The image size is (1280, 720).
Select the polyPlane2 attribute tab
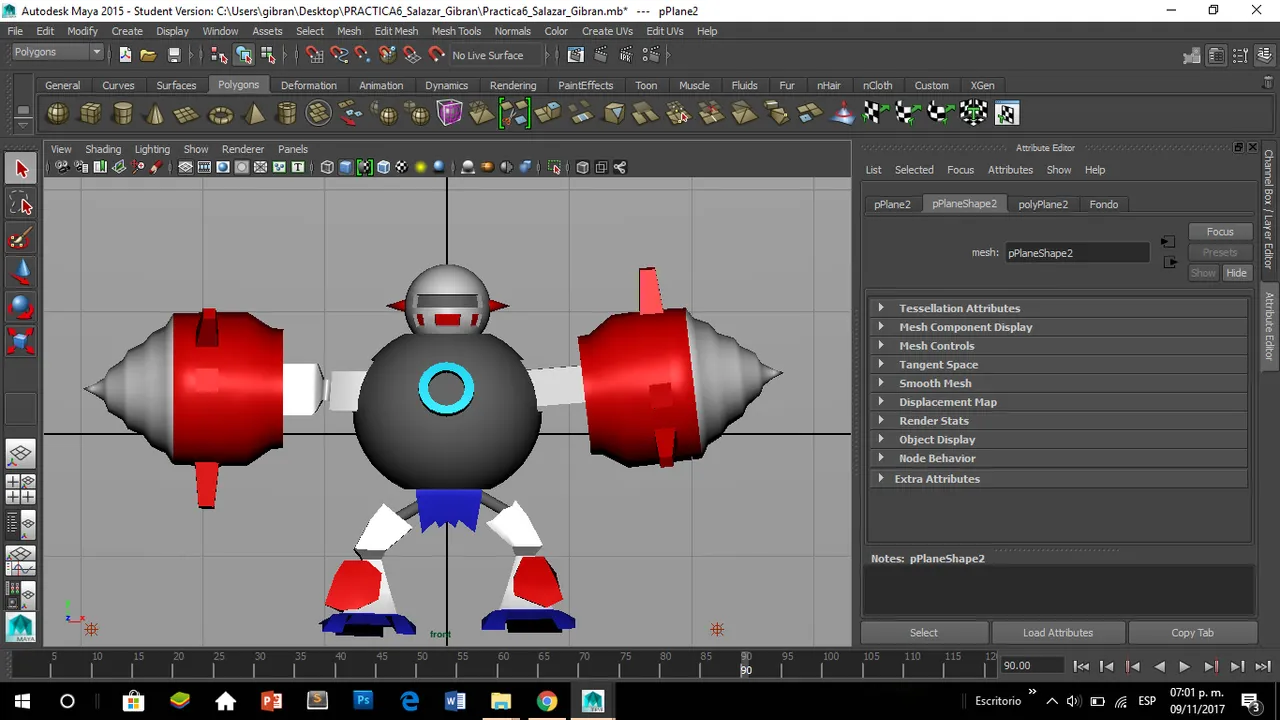click(1043, 204)
